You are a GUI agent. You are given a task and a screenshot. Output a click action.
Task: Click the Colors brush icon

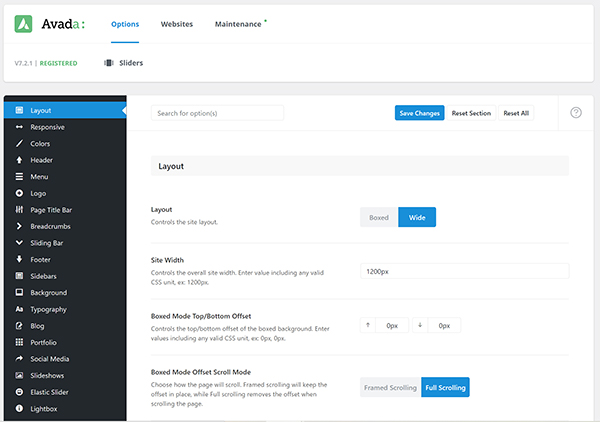tap(19, 143)
